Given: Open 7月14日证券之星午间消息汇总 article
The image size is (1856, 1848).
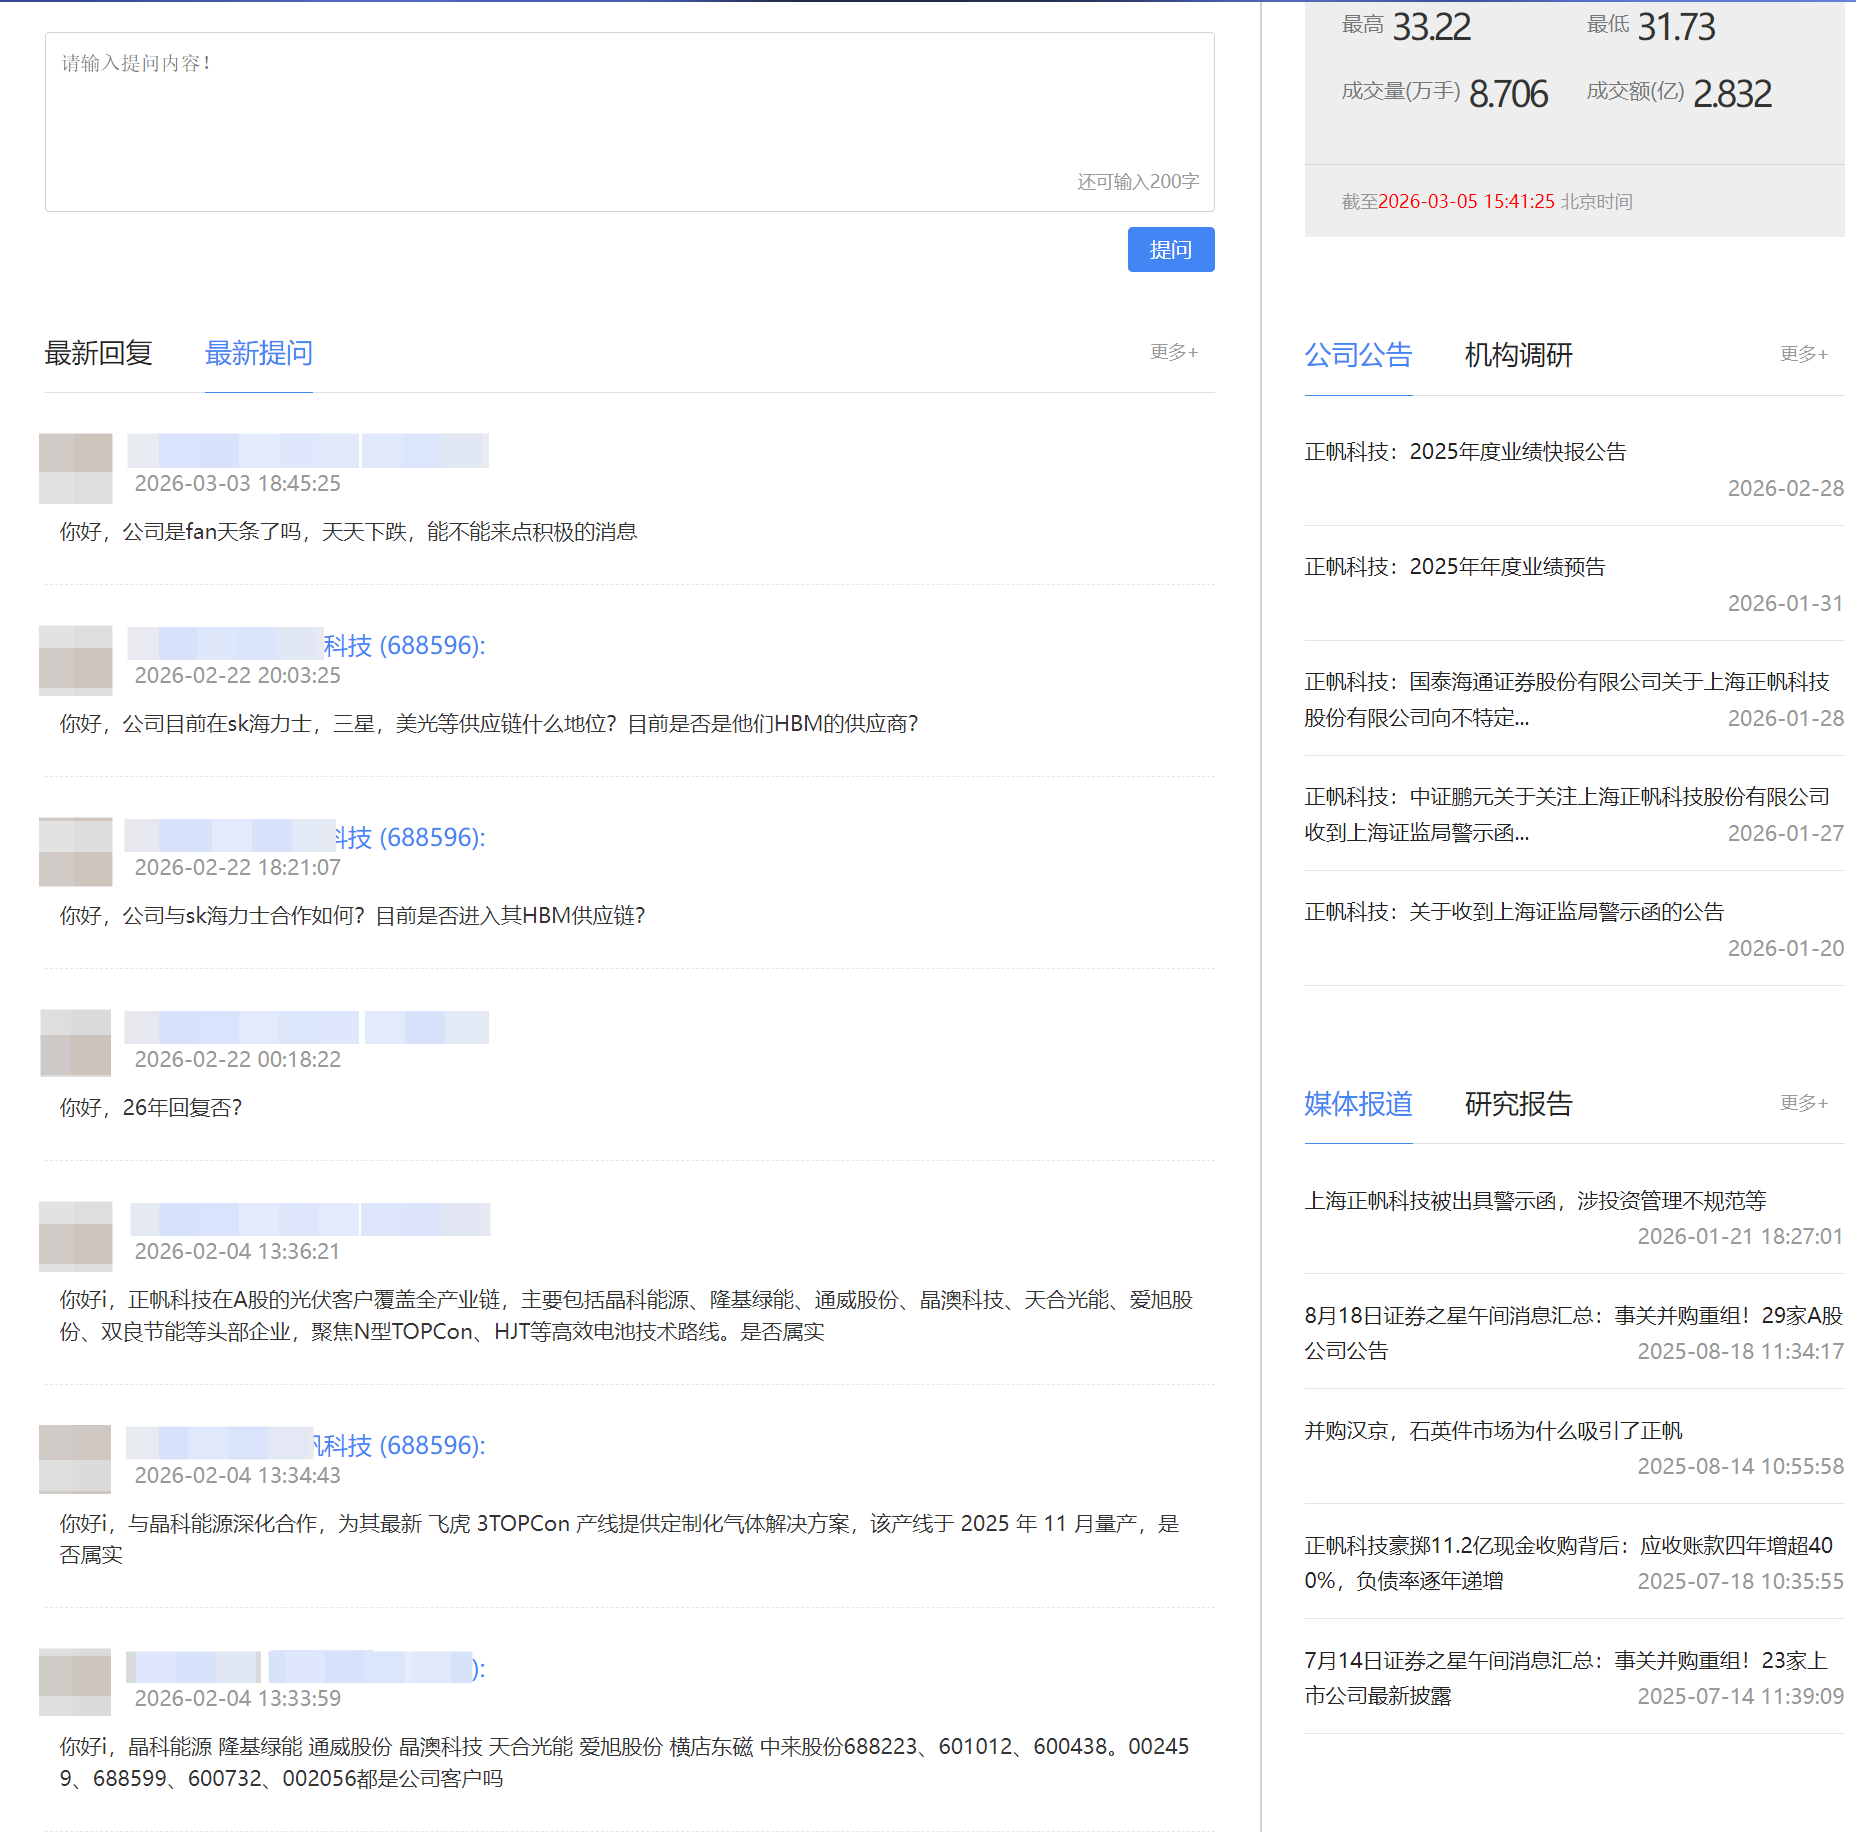Looking at the screenshot, I should point(1566,1678).
